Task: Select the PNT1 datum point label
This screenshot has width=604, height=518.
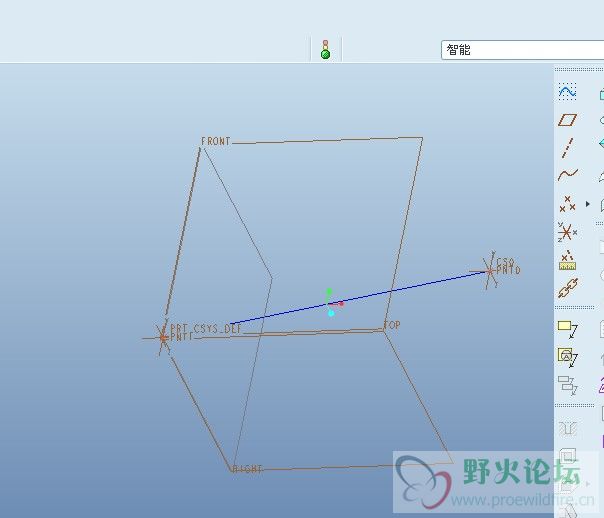Action: [181, 337]
